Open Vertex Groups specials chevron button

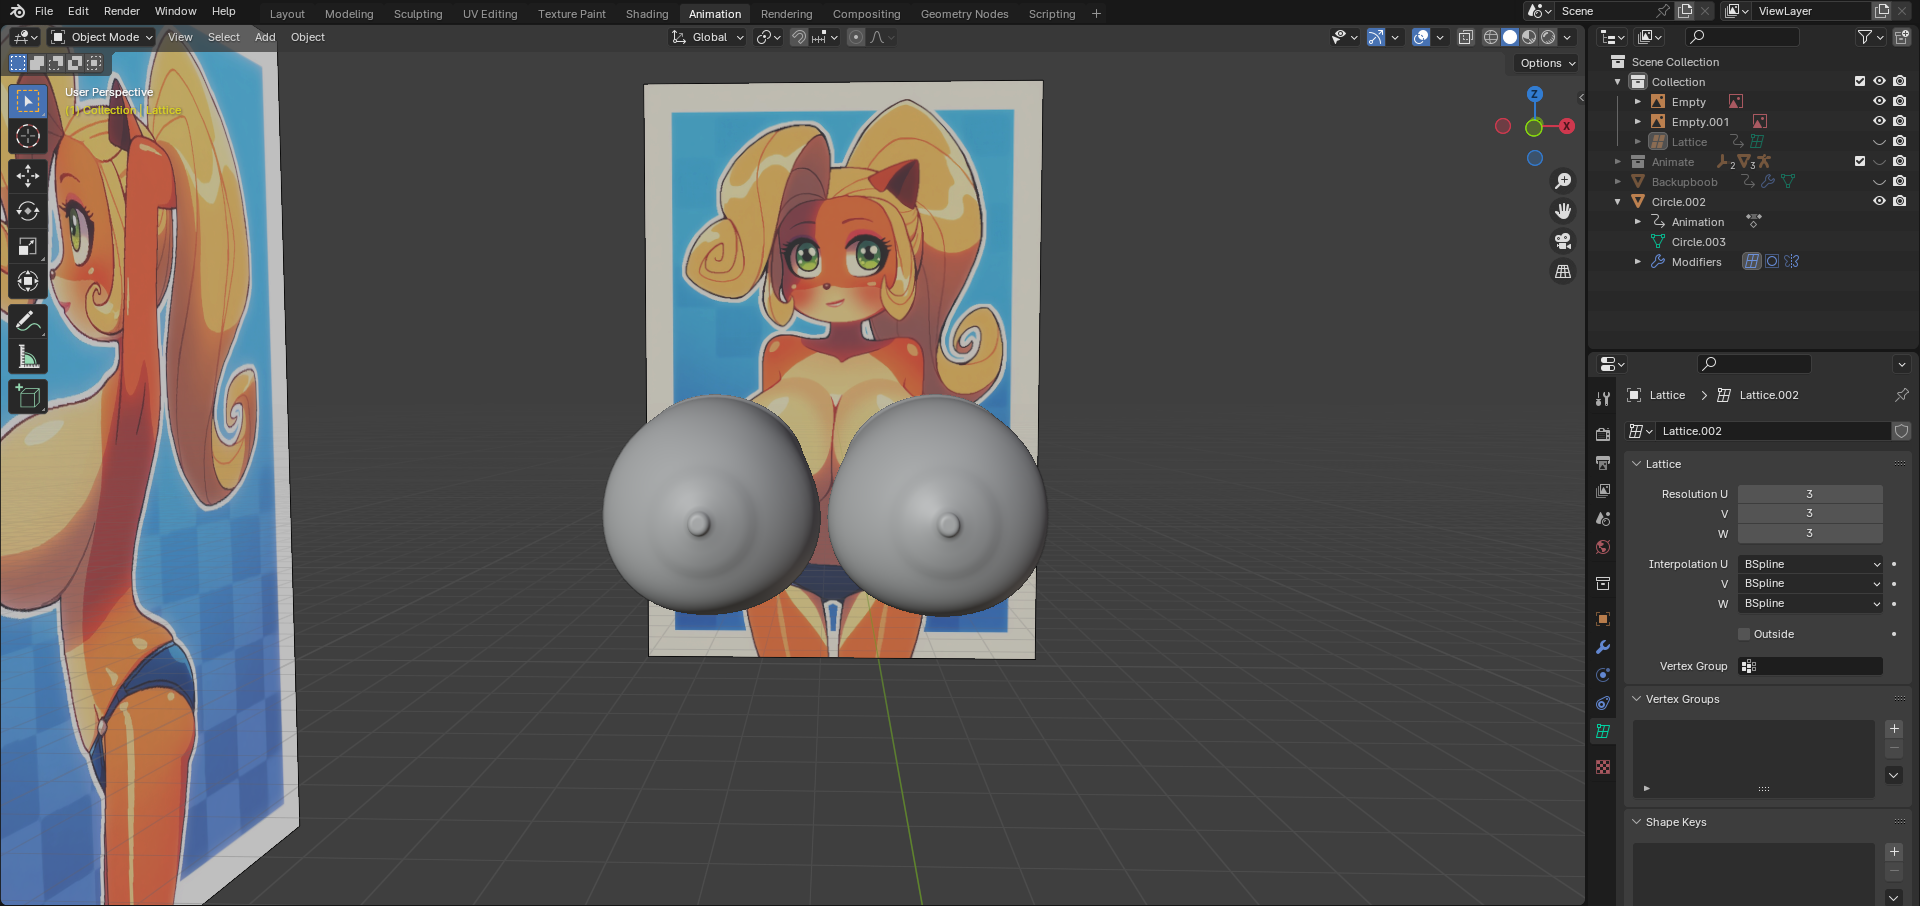coord(1894,775)
